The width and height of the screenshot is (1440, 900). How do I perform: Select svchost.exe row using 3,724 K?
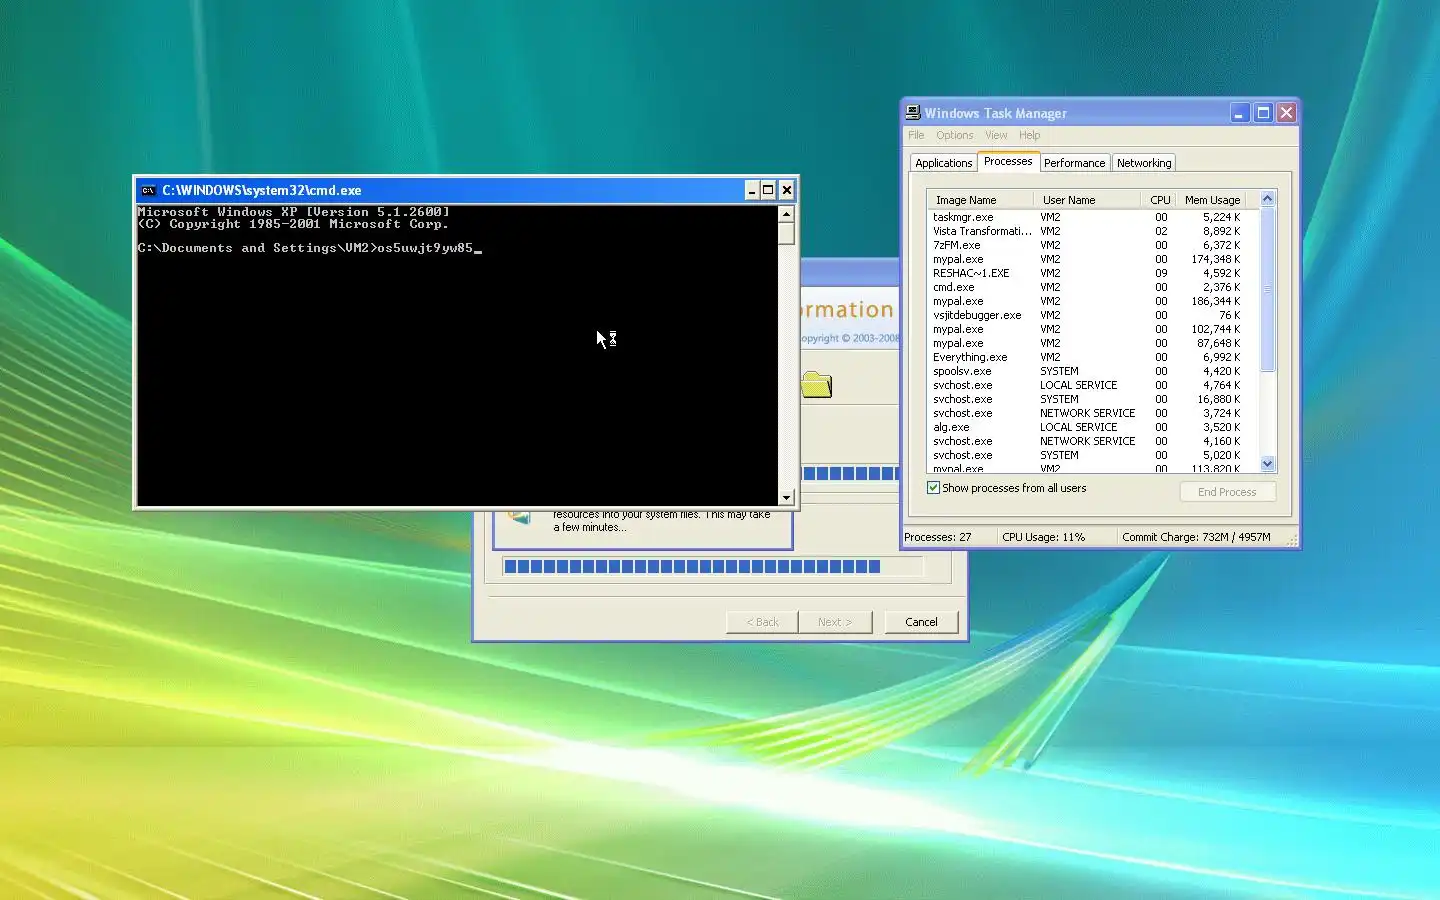(1092, 413)
